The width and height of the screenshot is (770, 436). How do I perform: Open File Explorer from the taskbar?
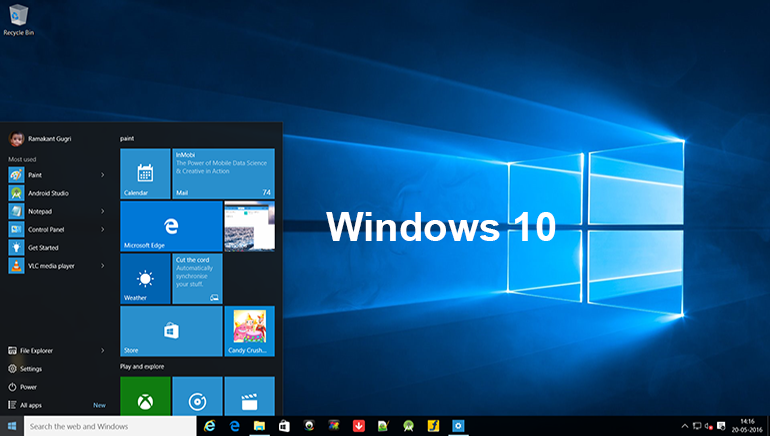[x=259, y=426]
